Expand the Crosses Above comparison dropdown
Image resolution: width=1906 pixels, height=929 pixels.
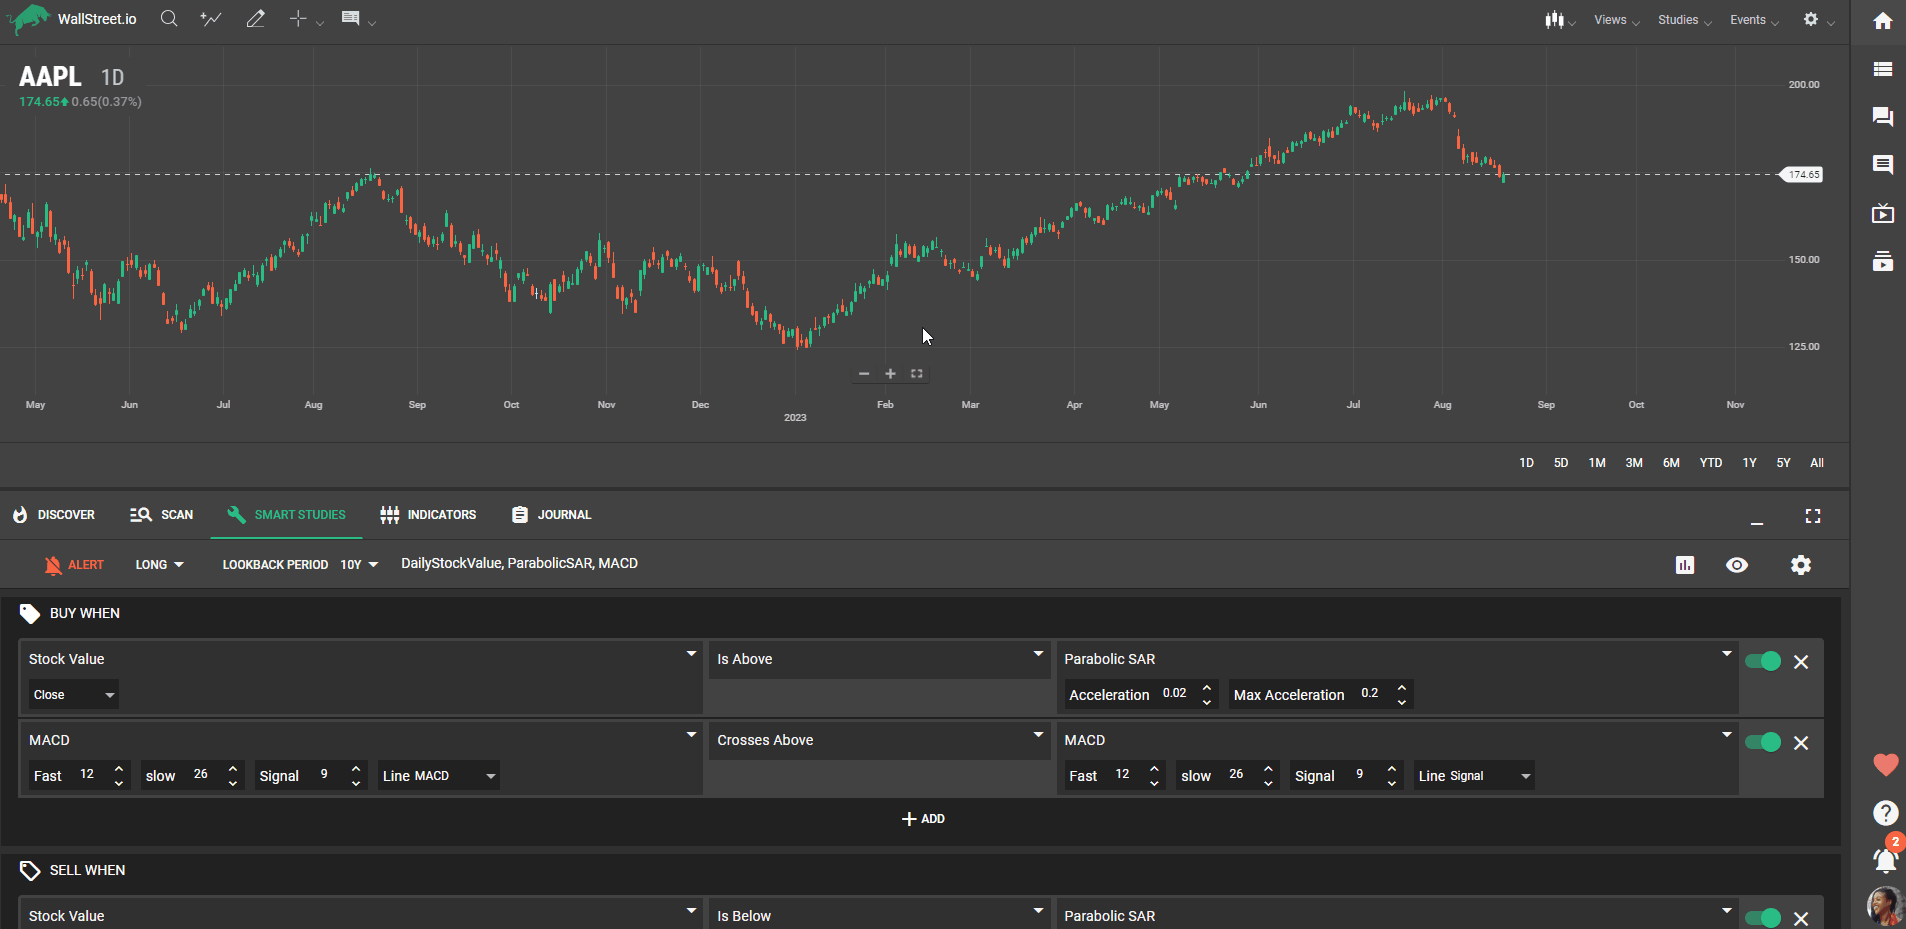coord(879,740)
